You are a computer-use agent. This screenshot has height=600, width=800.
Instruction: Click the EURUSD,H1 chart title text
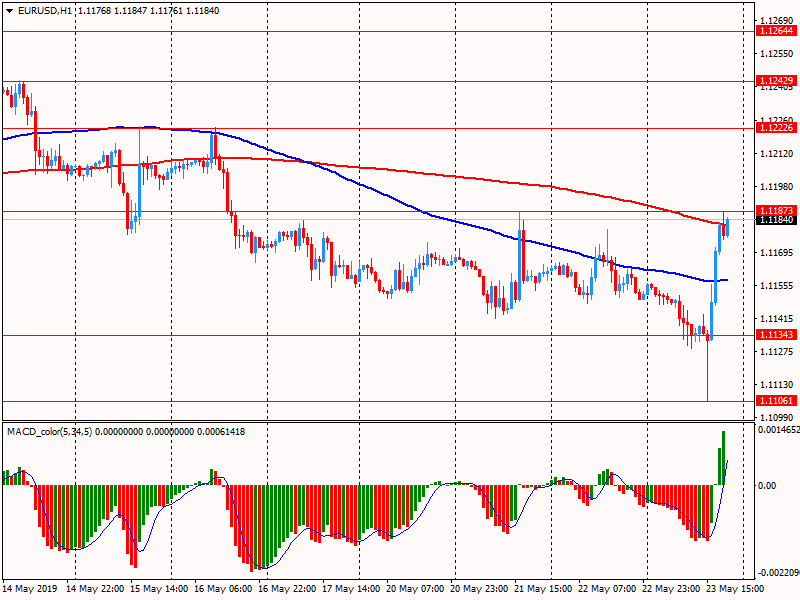[44, 11]
